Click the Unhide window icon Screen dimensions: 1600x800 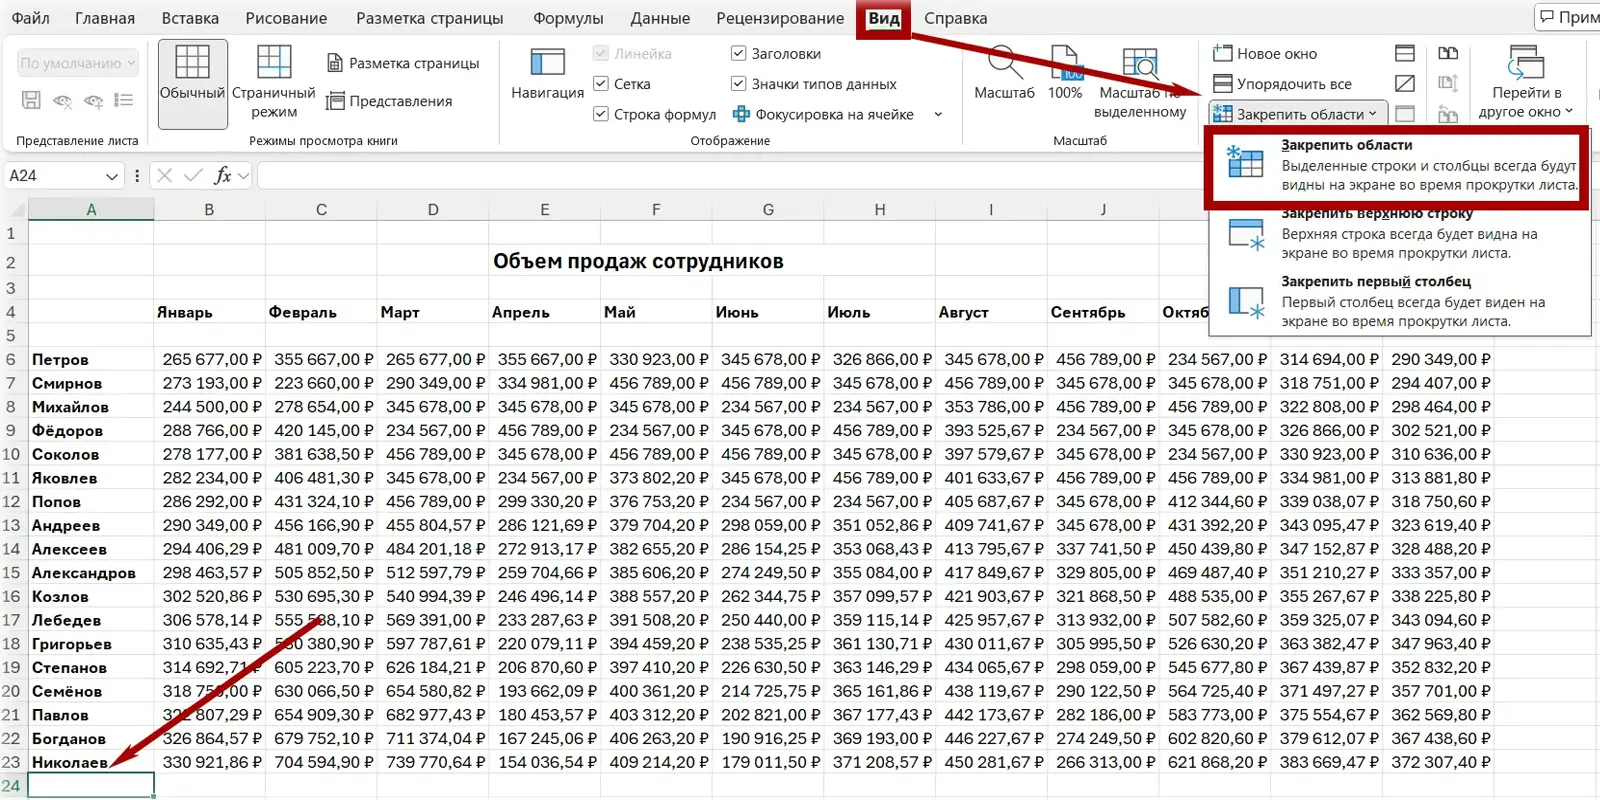click(x=1405, y=114)
